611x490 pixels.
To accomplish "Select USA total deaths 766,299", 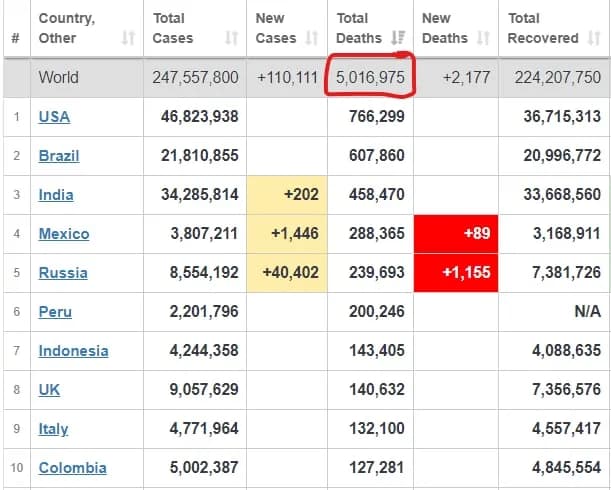I will point(377,116).
